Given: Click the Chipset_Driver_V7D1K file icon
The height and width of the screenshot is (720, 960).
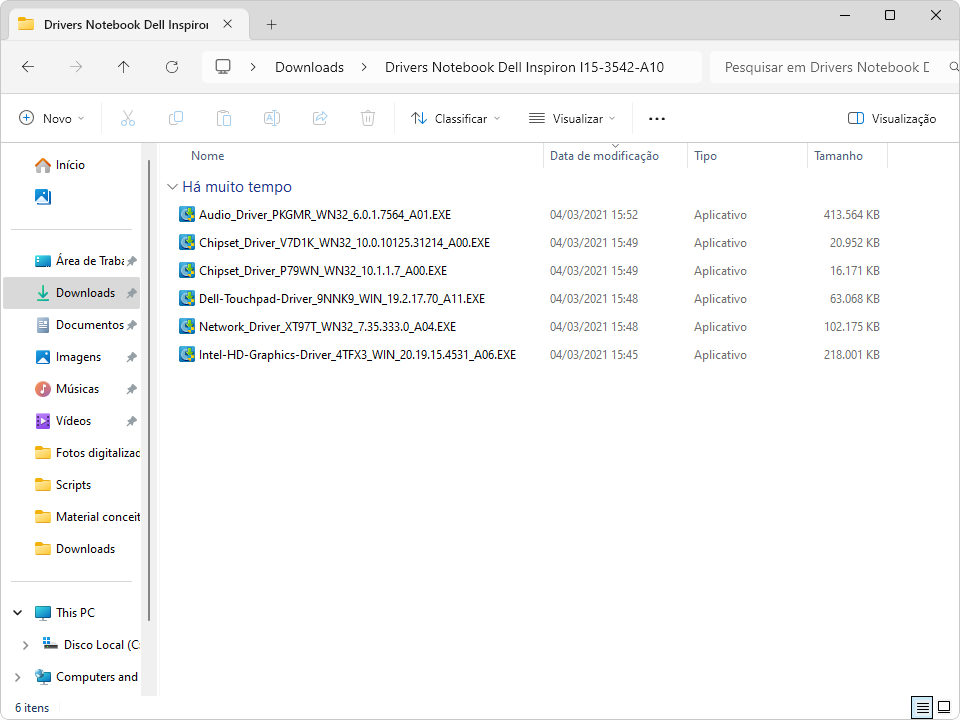Looking at the screenshot, I should (187, 242).
